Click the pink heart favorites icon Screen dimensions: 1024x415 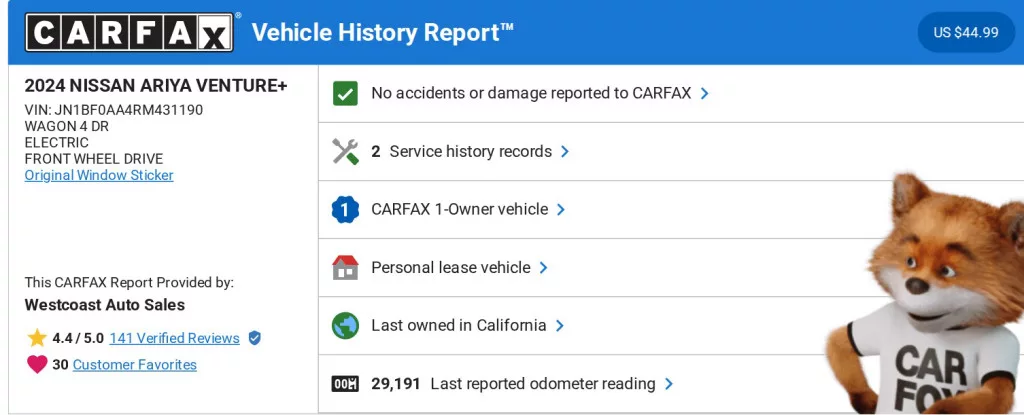(x=37, y=365)
